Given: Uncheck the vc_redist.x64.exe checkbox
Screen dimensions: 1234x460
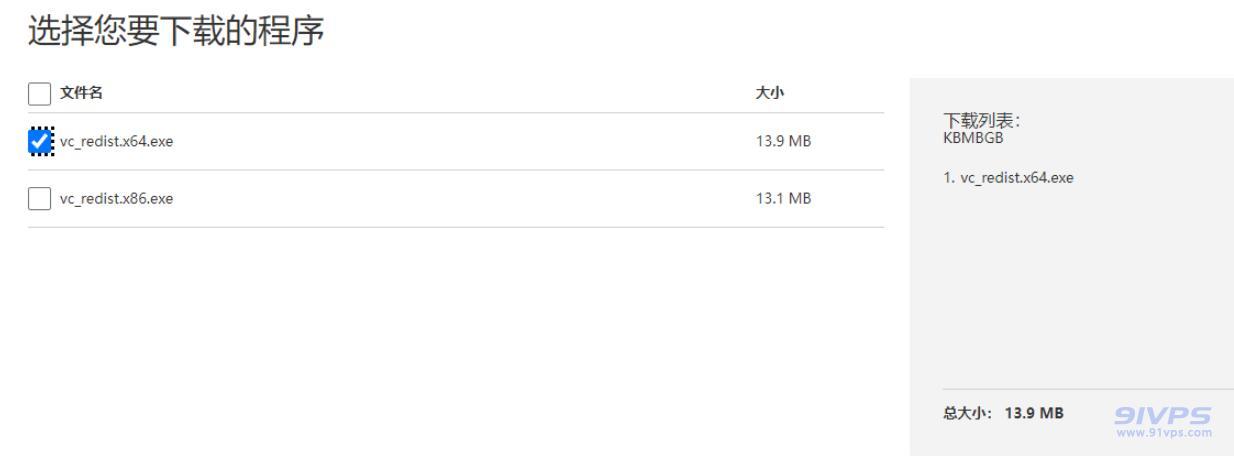Looking at the screenshot, I should [x=40, y=142].
